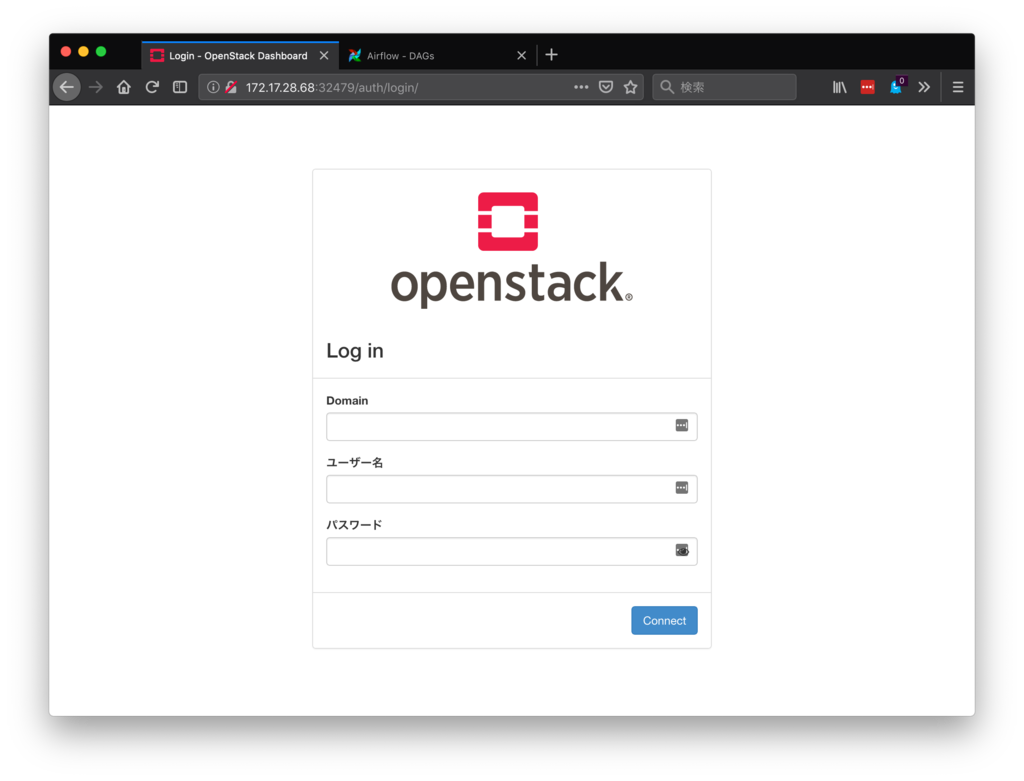1024x781 pixels.
Task: Close the window with red button
Action: coord(65,52)
